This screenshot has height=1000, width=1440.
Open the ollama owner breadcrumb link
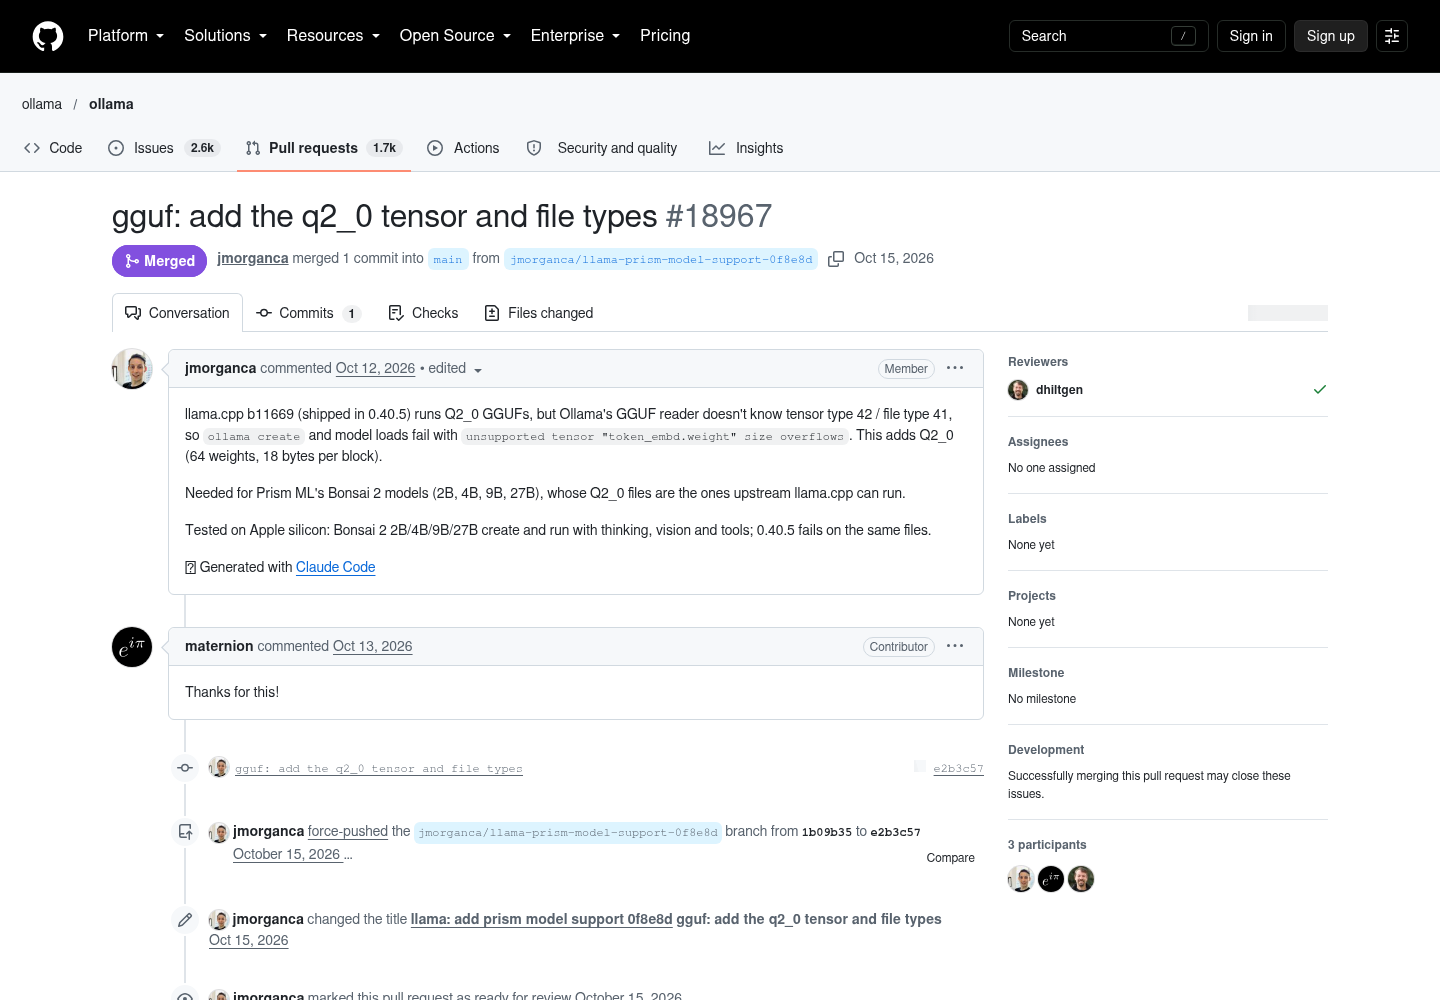tap(42, 104)
